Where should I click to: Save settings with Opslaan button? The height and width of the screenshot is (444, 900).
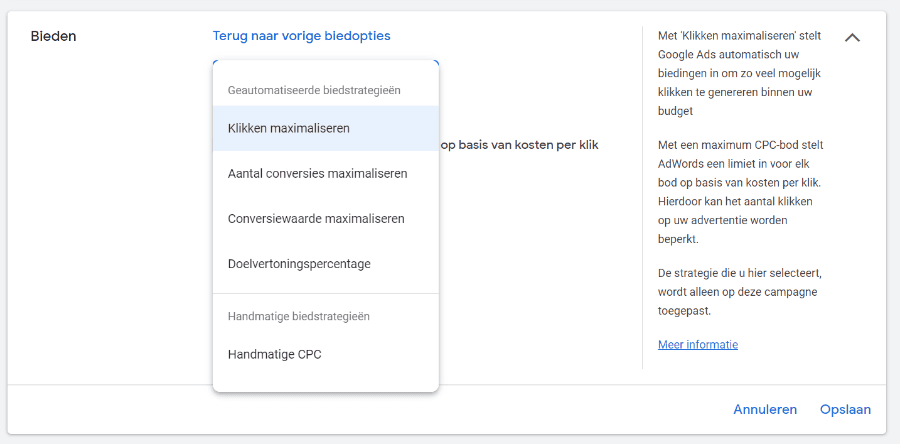pyautogui.click(x=845, y=410)
